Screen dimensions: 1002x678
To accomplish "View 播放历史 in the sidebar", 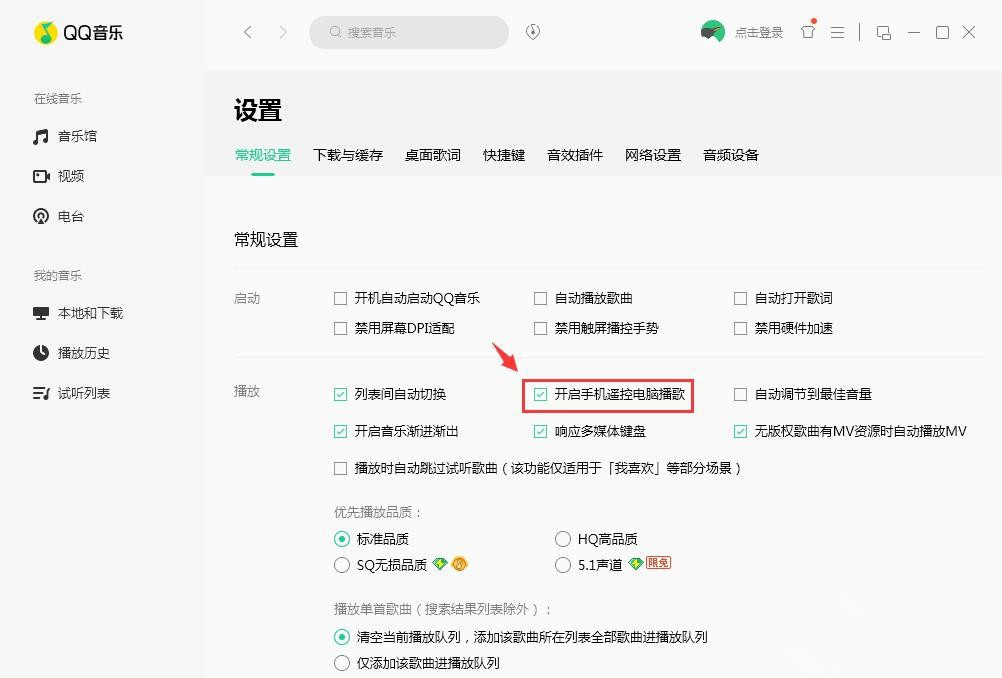I will tap(82, 353).
